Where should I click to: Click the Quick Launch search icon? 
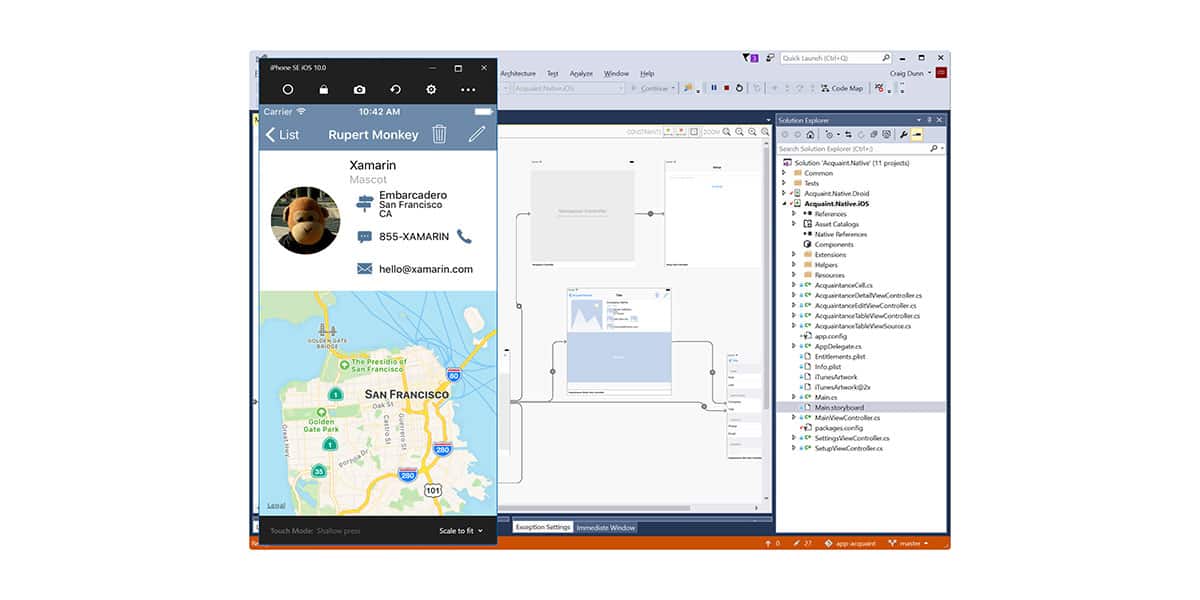tap(886, 58)
